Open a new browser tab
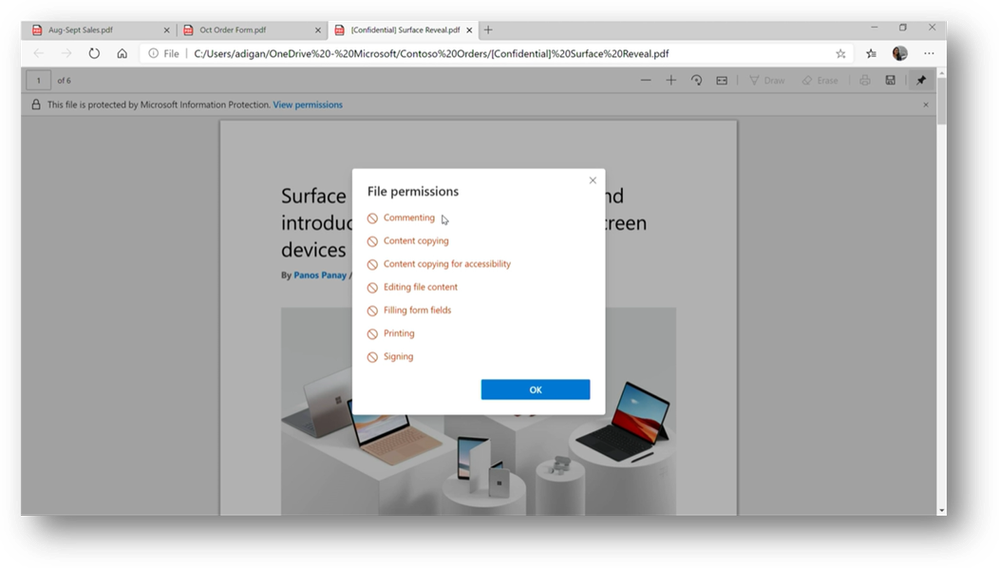This screenshot has width=999, height=568. pos(488,30)
